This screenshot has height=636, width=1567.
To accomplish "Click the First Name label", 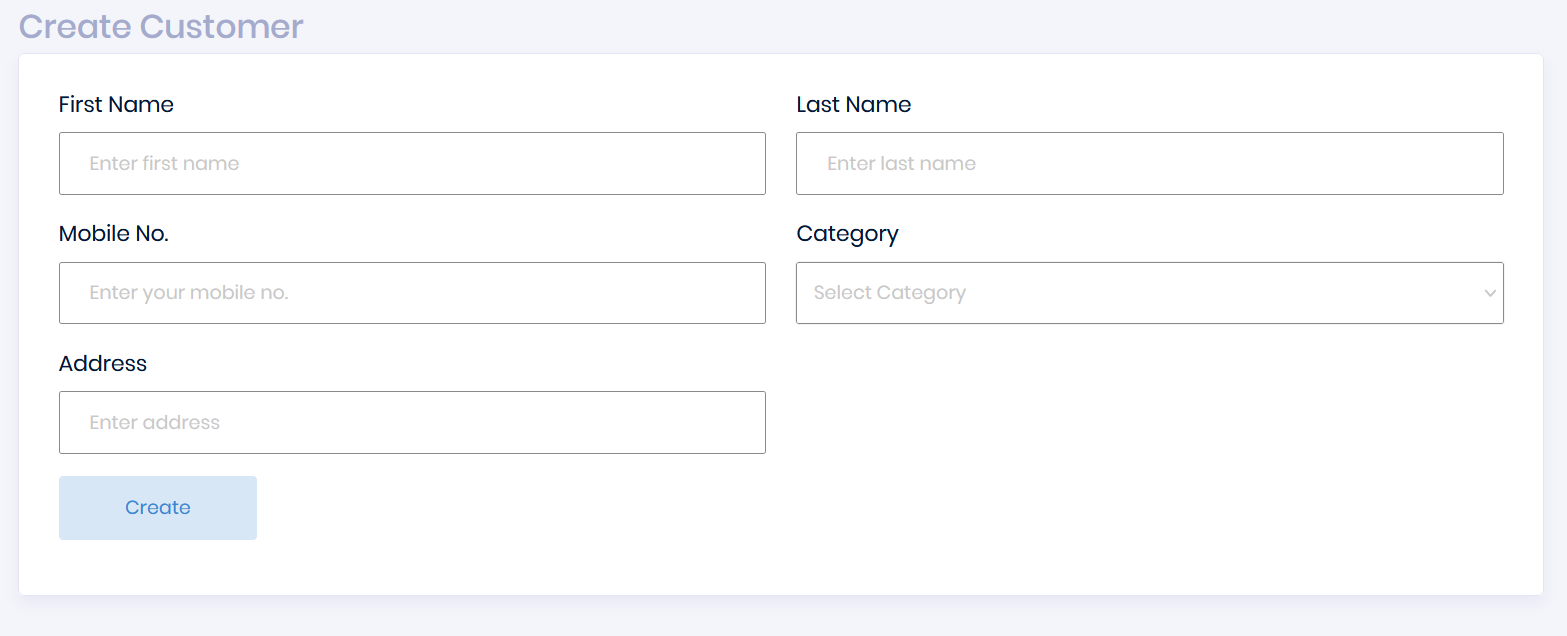I will (116, 105).
